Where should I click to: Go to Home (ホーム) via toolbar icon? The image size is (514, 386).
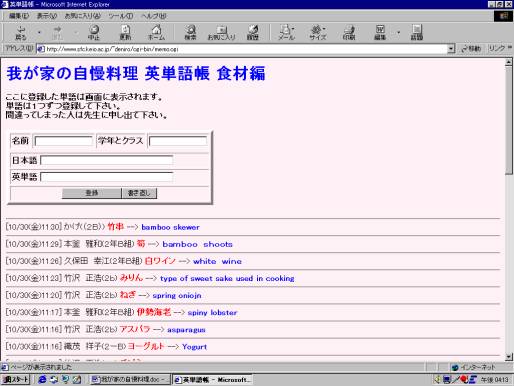click(156, 33)
